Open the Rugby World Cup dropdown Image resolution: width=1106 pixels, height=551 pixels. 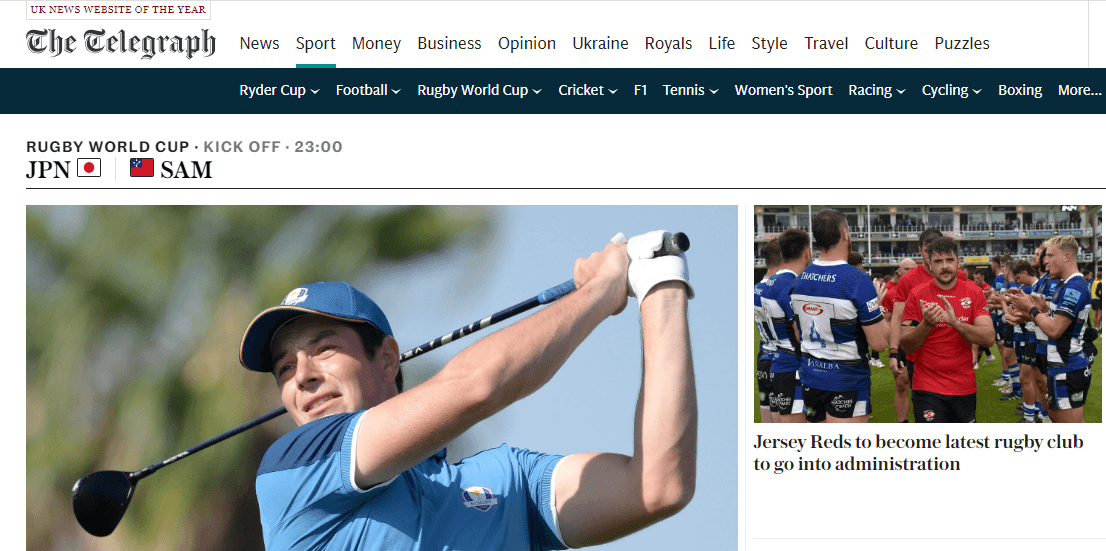pyautogui.click(x=537, y=91)
